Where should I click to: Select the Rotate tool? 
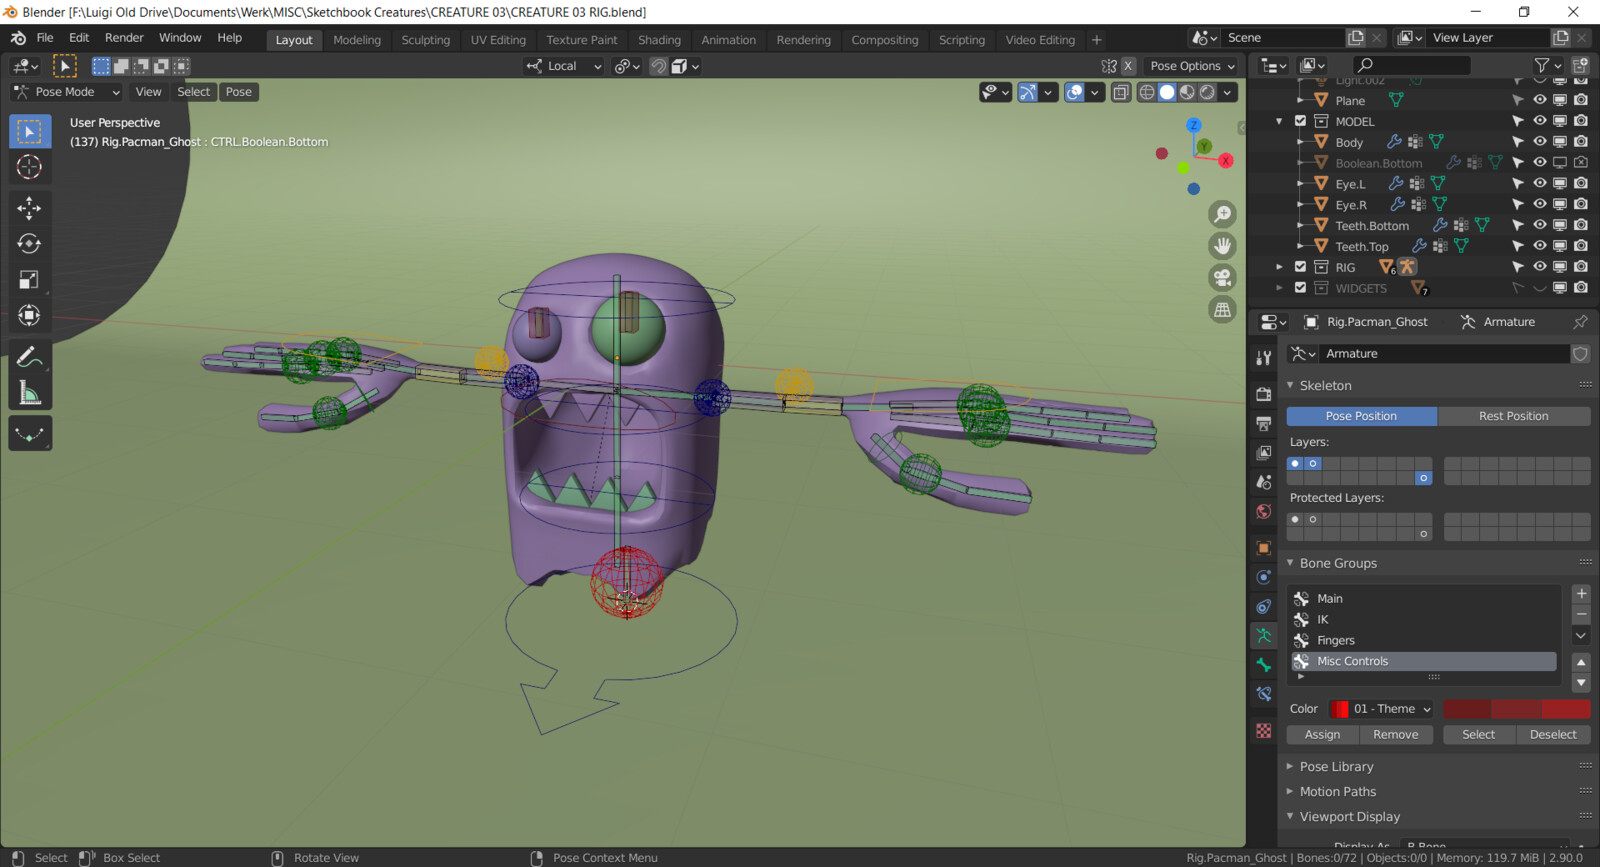[29, 244]
